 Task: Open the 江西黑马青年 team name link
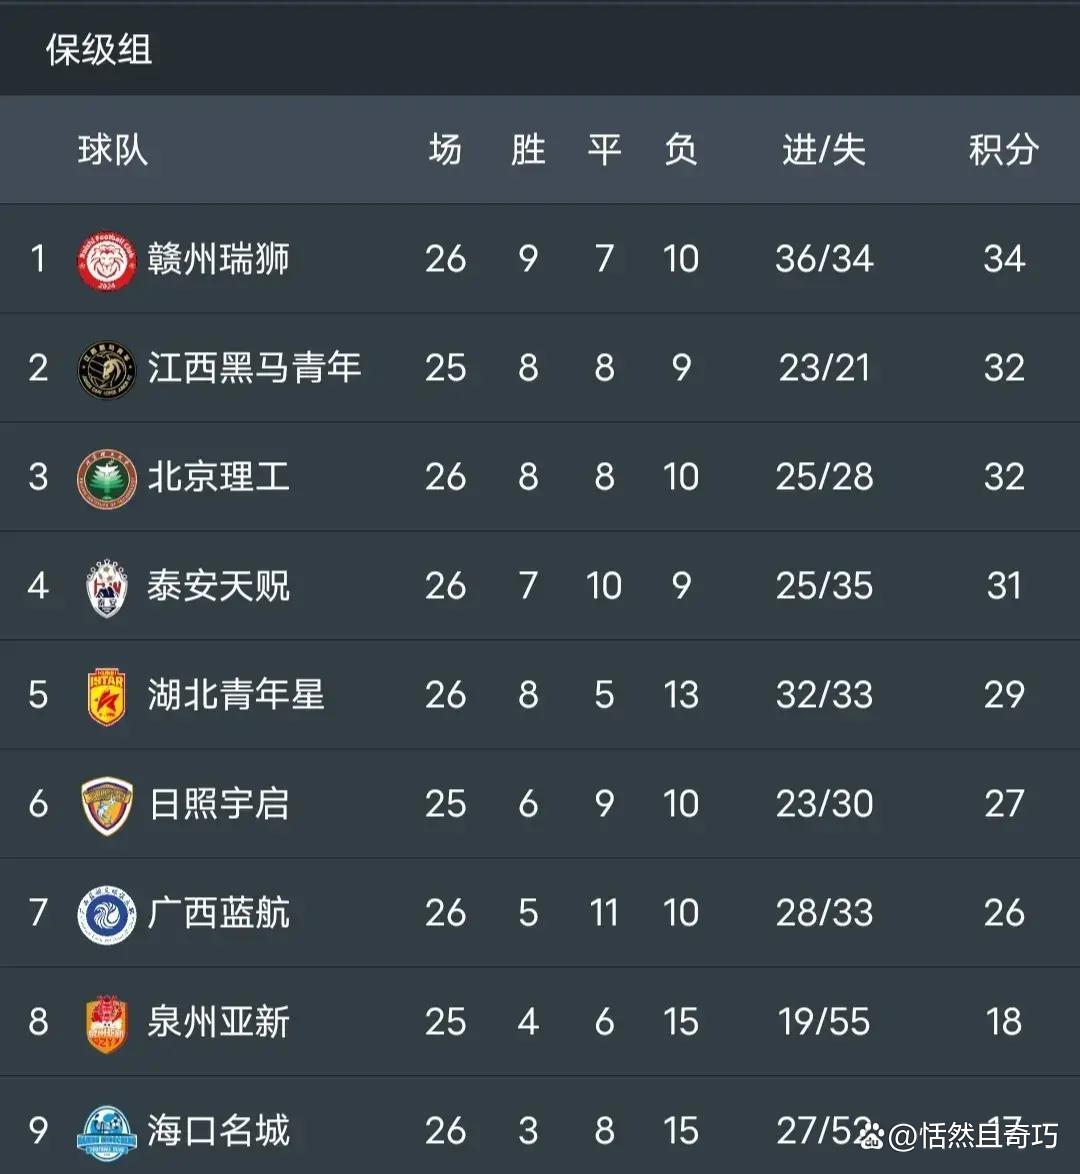(254, 369)
